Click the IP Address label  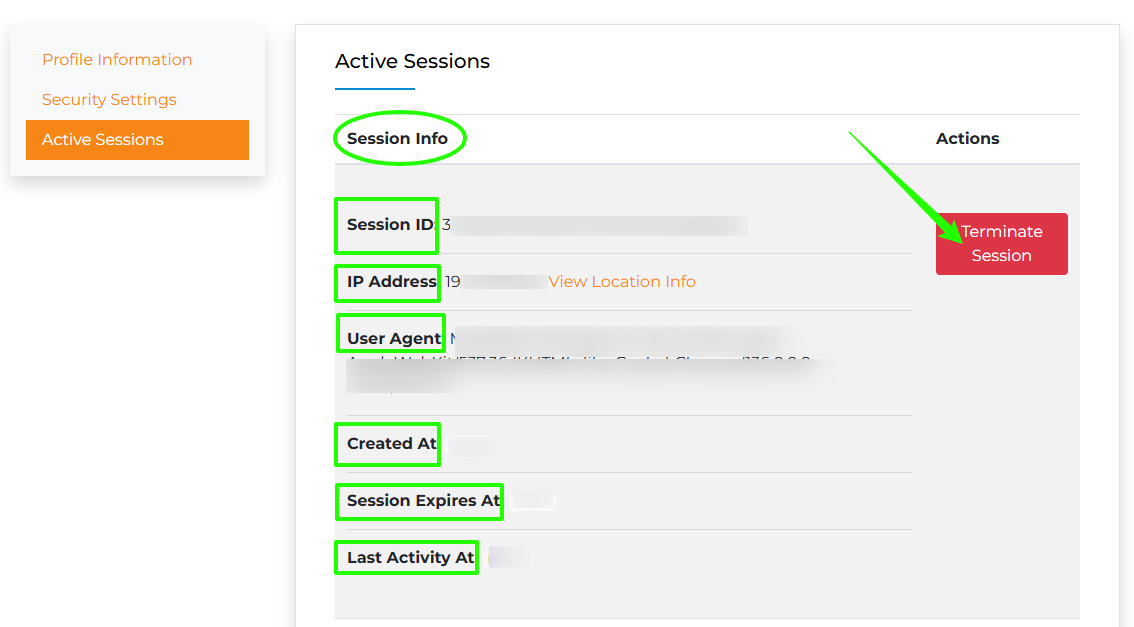(391, 282)
